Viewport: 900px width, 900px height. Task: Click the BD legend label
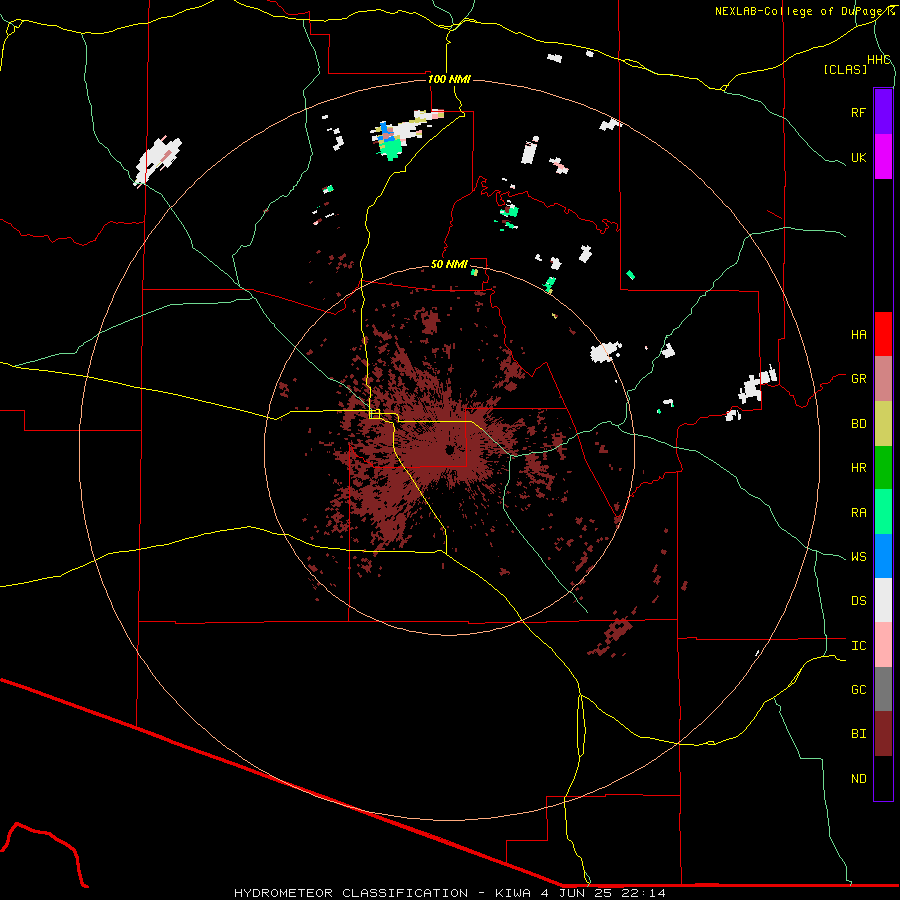(858, 424)
